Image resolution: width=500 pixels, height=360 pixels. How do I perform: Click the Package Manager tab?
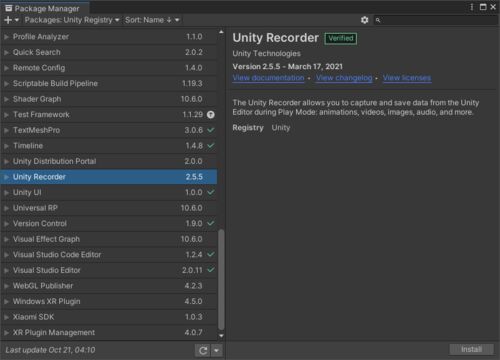coord(43,8)
